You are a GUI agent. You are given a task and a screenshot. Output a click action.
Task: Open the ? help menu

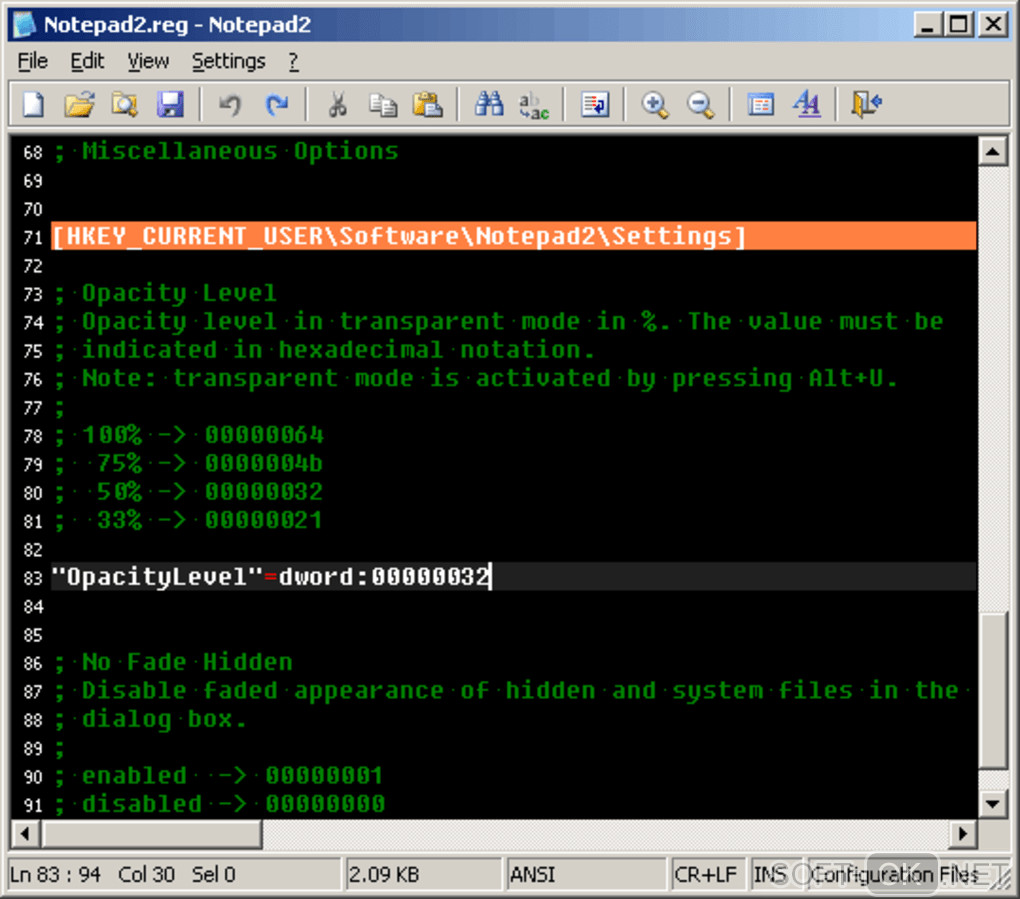[293, 61]
